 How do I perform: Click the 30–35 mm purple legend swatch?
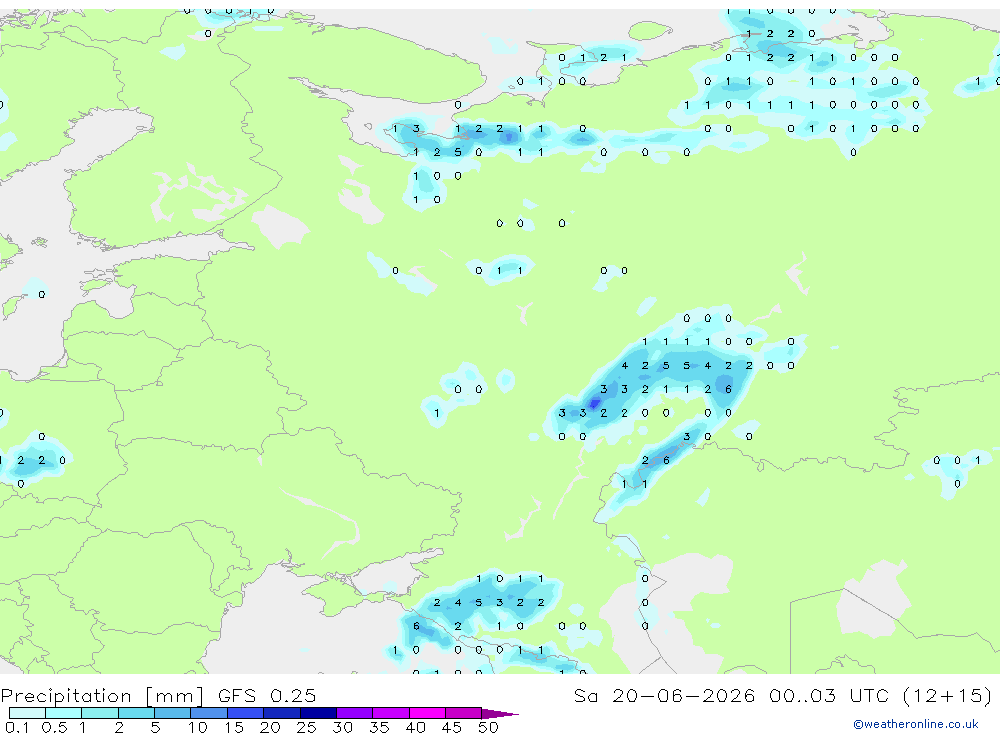[x=355, y=713]
